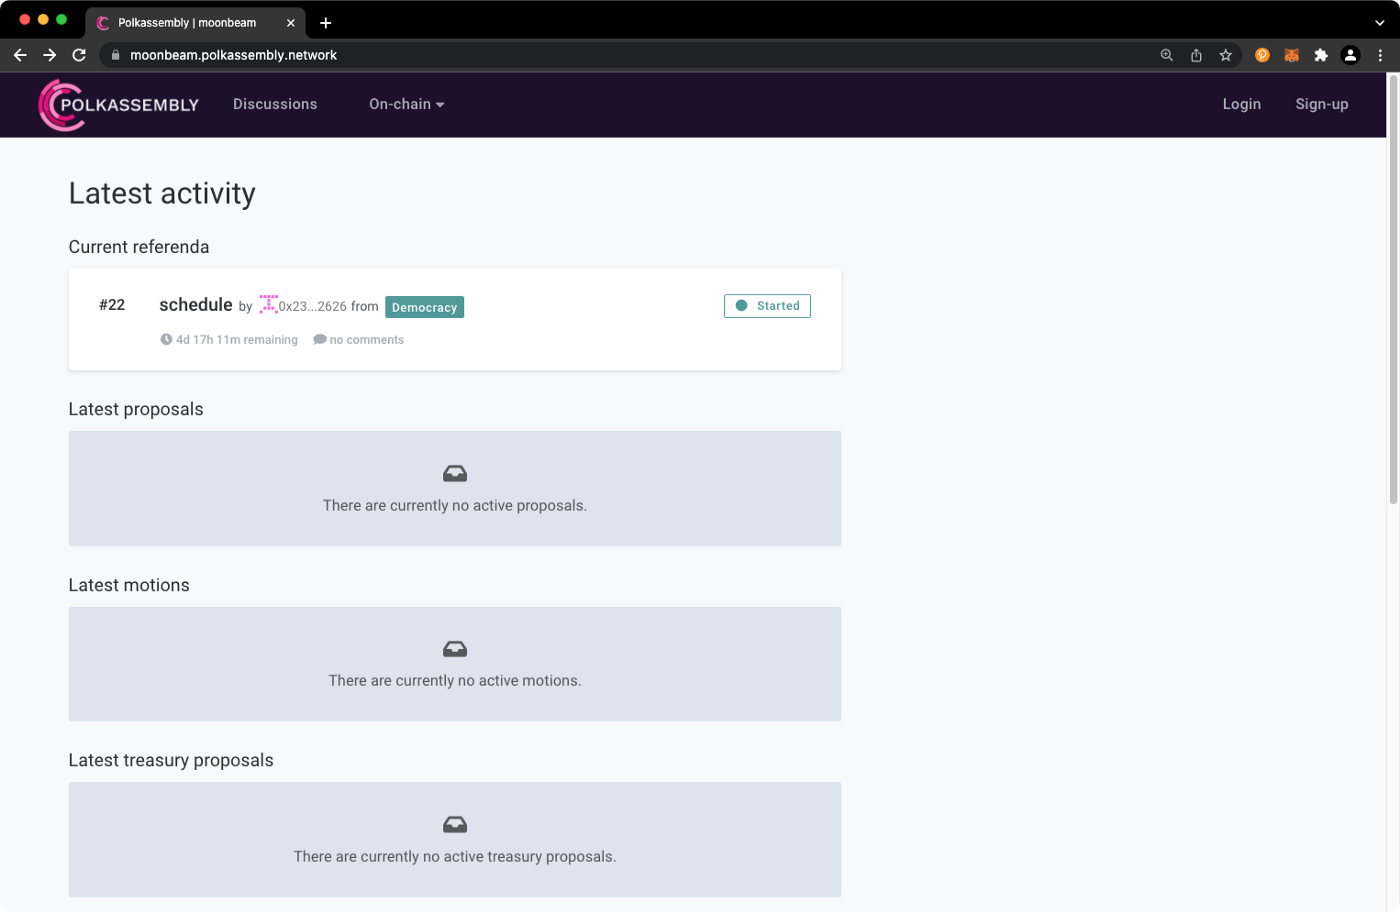
Task: Click 'There are currently no active proposals.'
Action: [x=455, y=505]
